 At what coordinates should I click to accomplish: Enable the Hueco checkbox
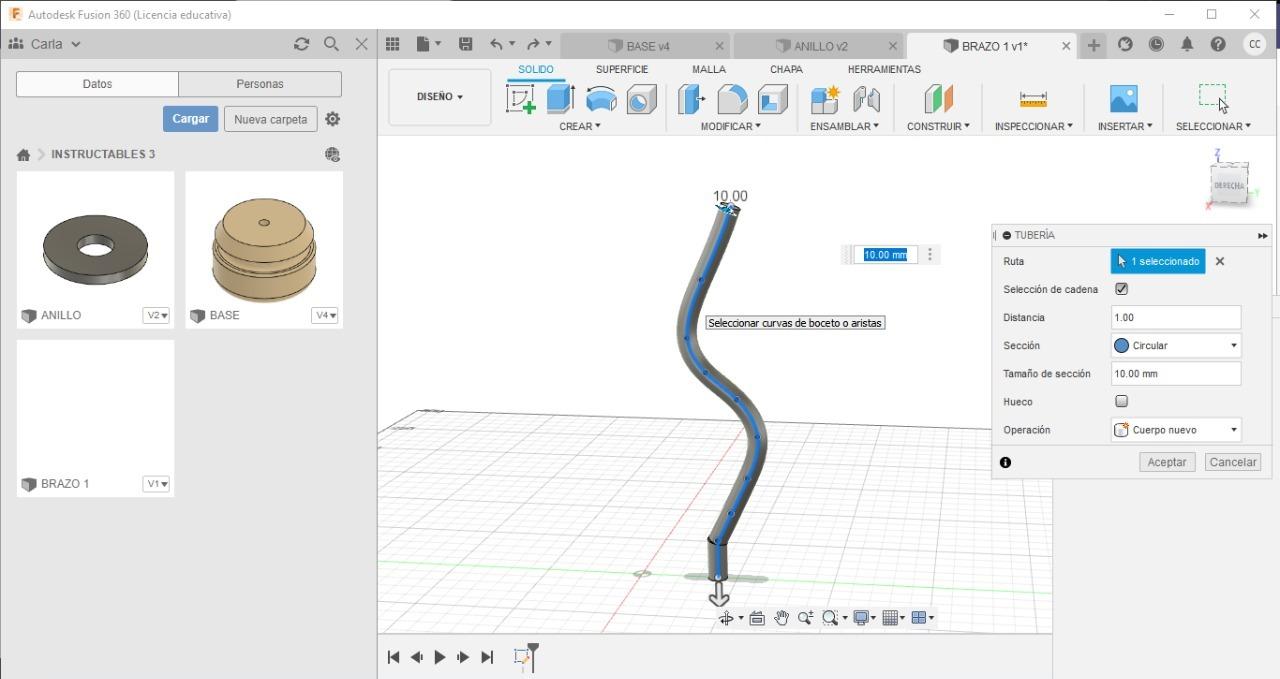tap(1121, 401)
